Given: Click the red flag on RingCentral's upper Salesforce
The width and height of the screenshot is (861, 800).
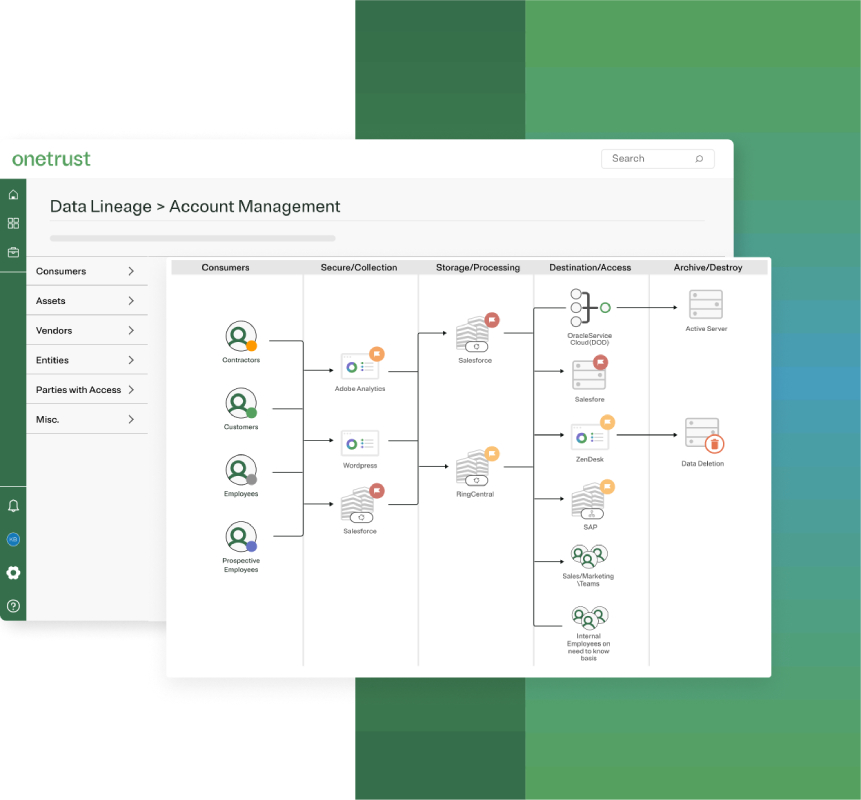Looking at the screenshot, I should click(x=492, y=320).
